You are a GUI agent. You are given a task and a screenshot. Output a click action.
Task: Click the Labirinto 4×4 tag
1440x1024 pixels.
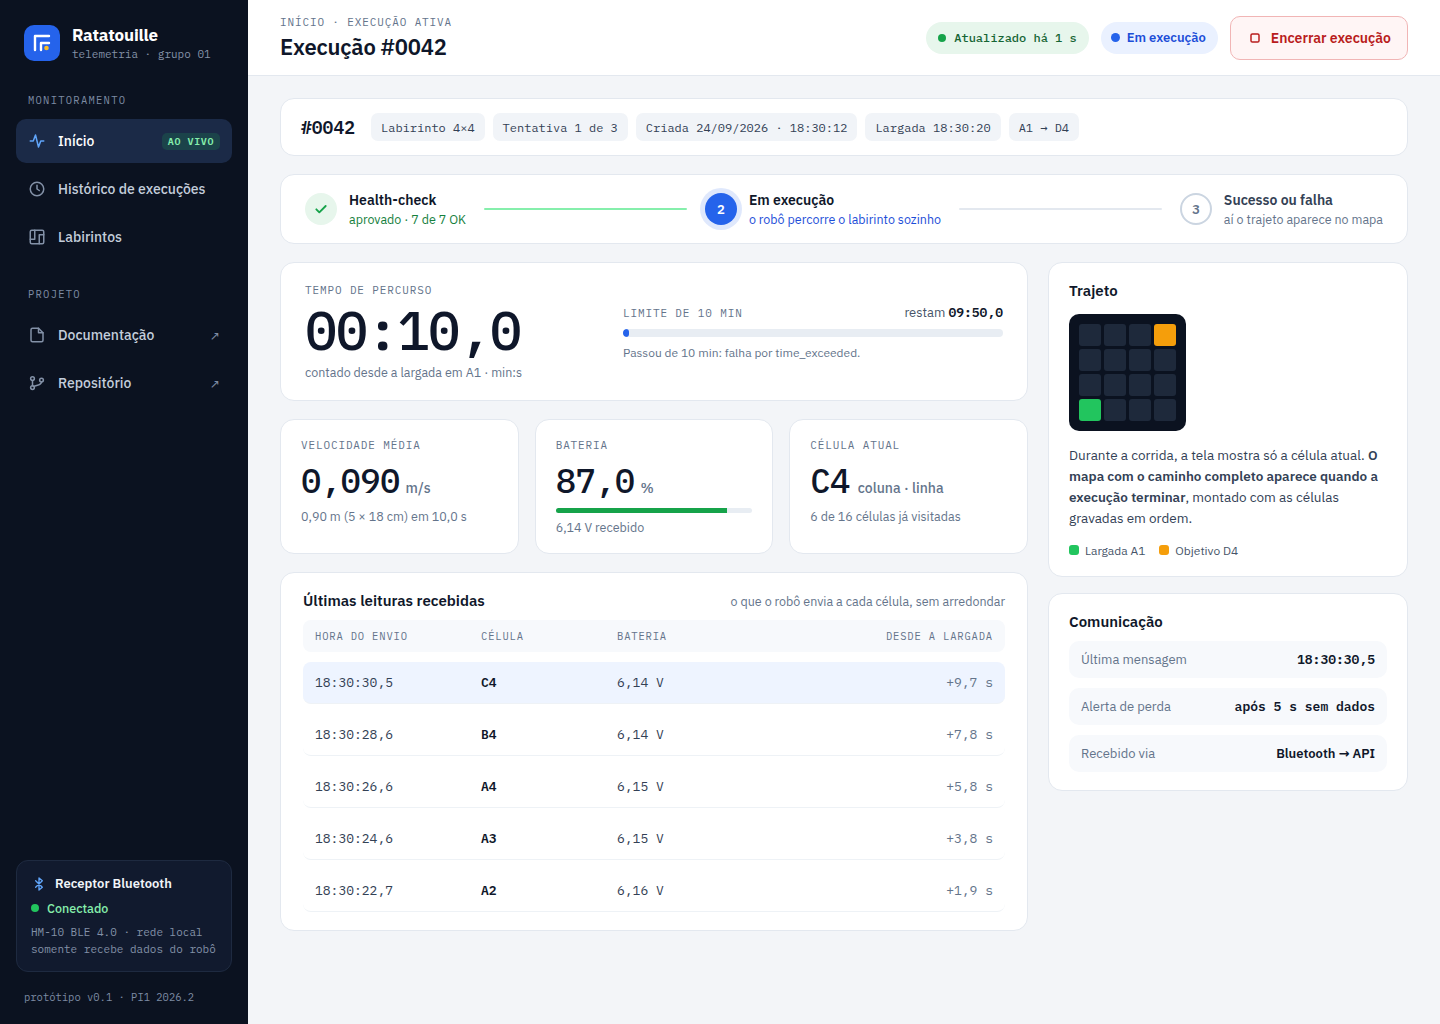pyautogui.click(x=428, y=128)
